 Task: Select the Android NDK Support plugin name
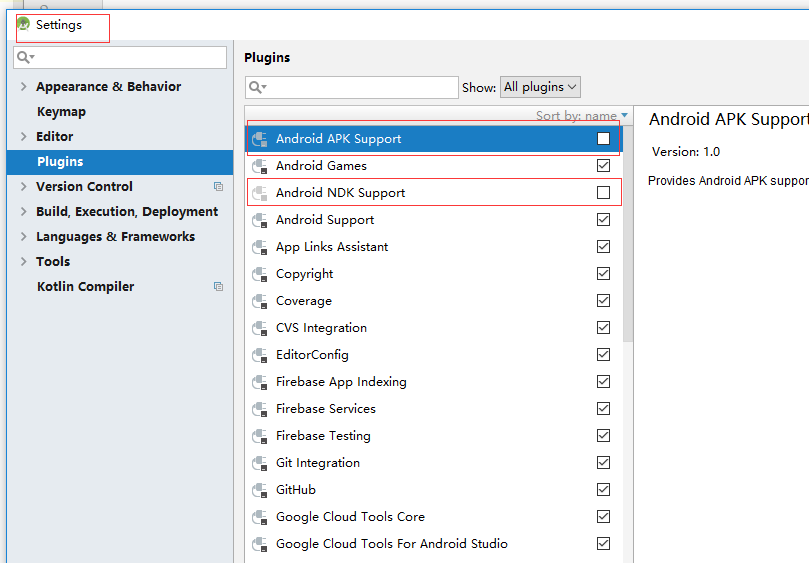point(341,193)
